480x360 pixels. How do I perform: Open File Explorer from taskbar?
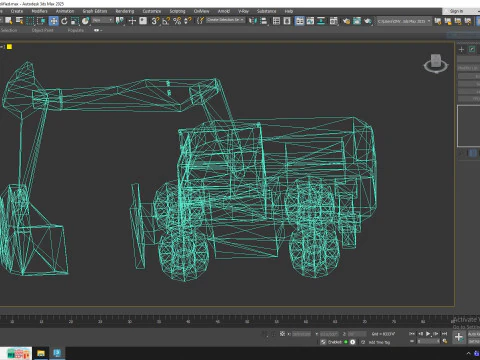click(41, 353)
